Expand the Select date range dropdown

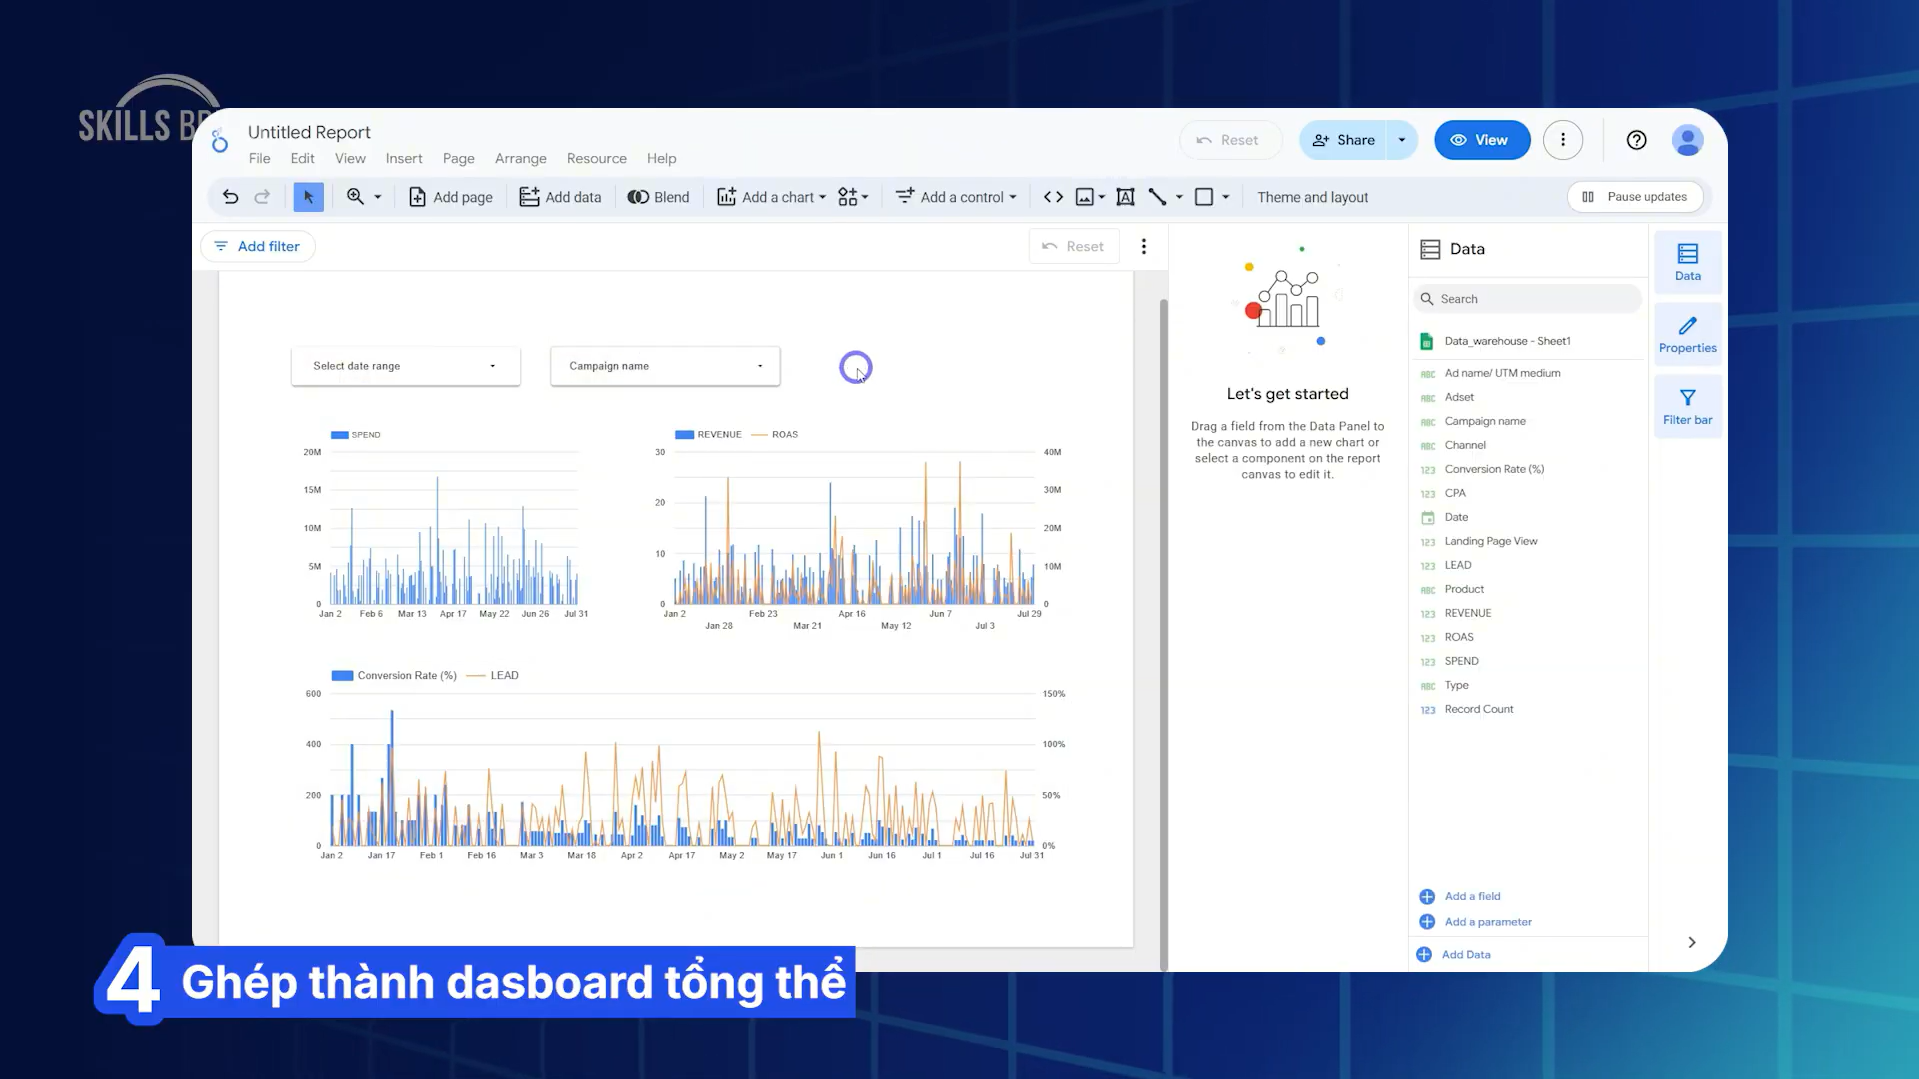[x=405, y=366]
